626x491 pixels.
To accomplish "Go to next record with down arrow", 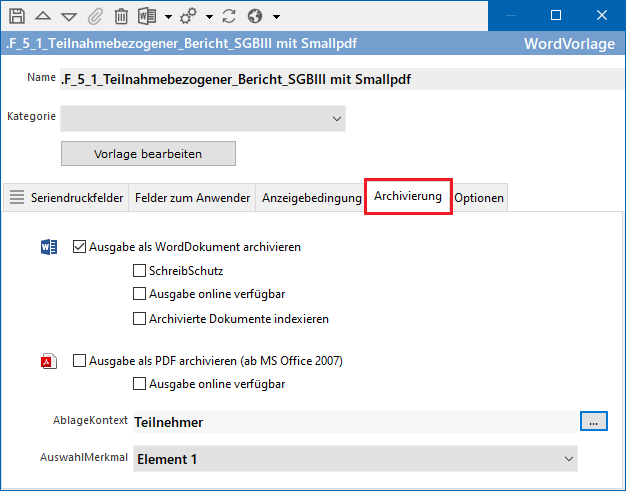I will pyautogui.click(x=69, y=16).
